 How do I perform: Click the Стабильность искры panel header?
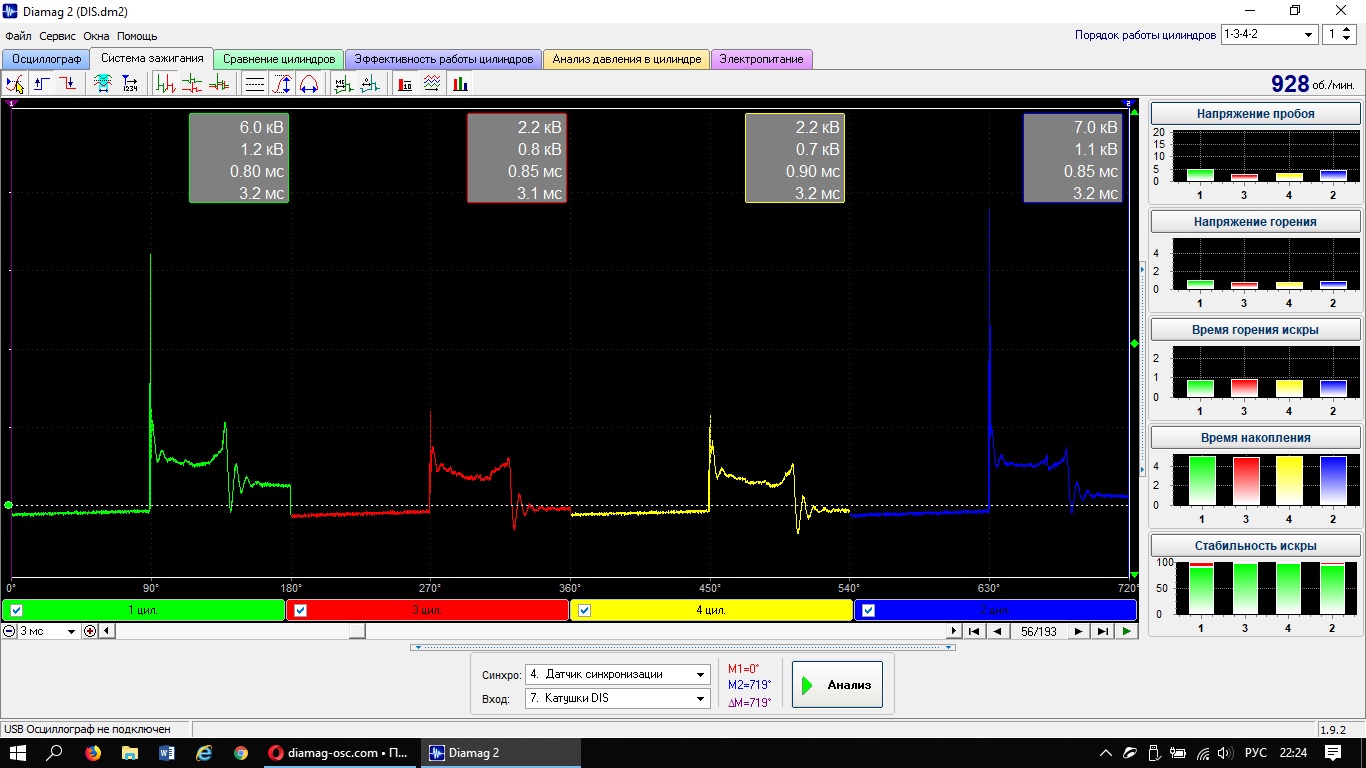pyautogui.click(x=1255, y=546)
